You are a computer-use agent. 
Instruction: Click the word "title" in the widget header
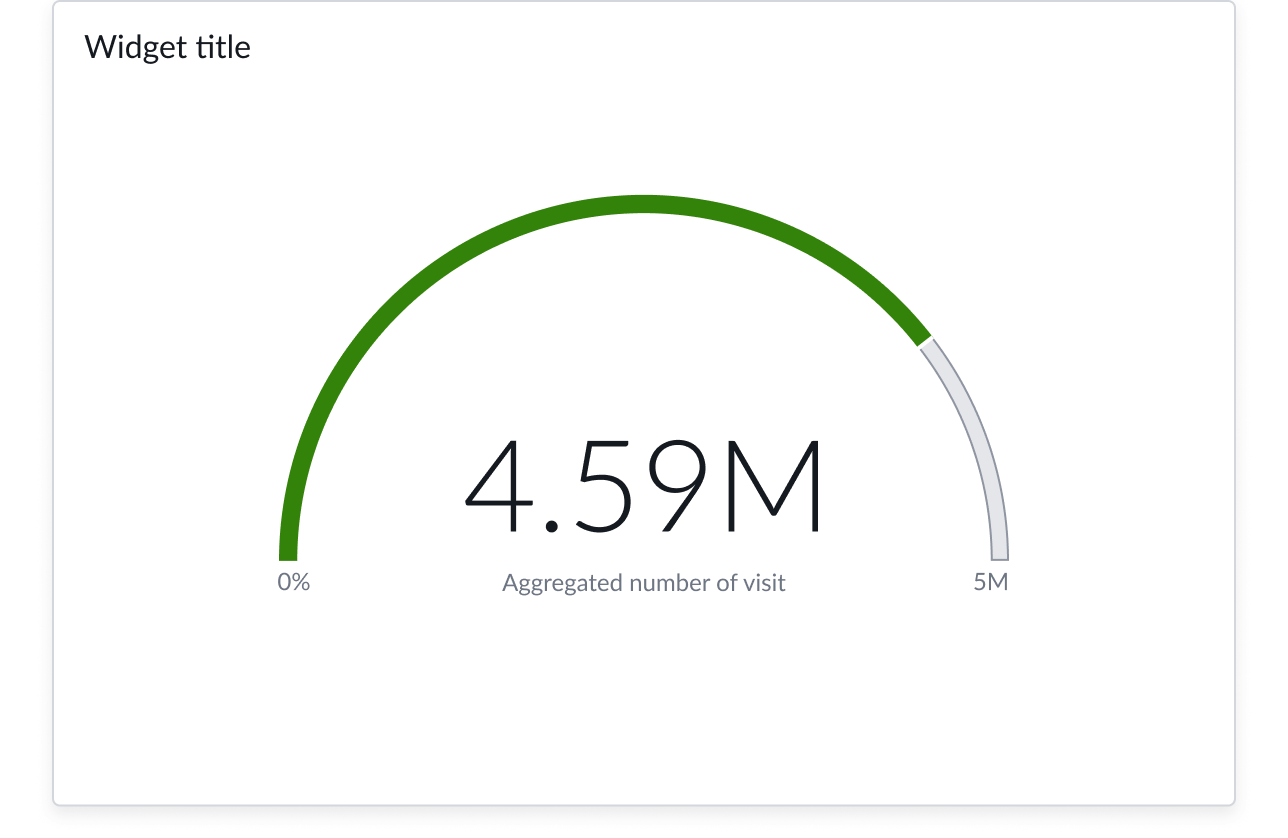coord(225,47)
